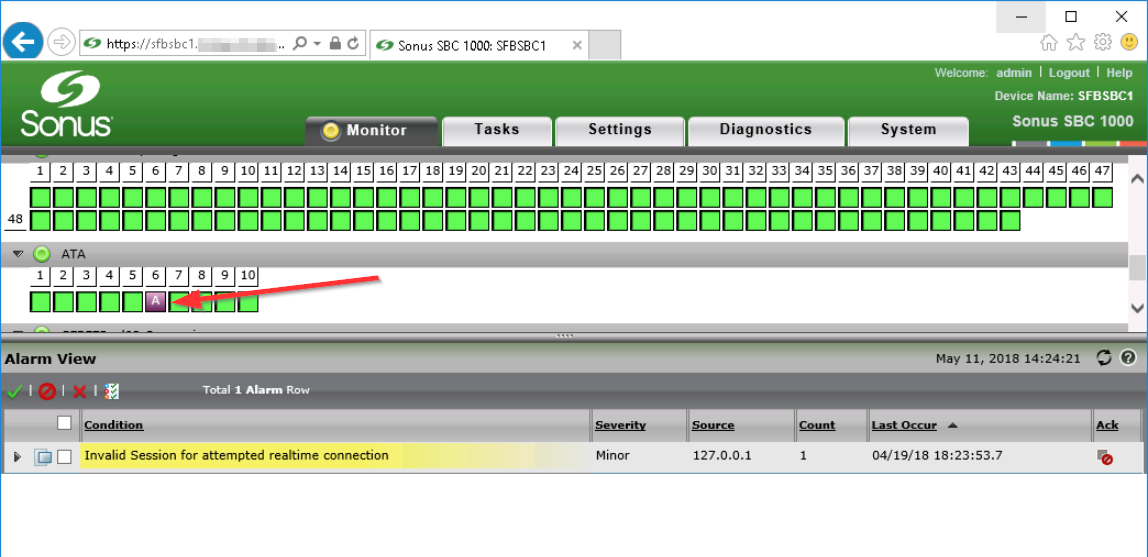Acknowledge alarms with the green checkmark icon
The height and width of the screenshot is (557, 1148).
click(x=13, y=391)
